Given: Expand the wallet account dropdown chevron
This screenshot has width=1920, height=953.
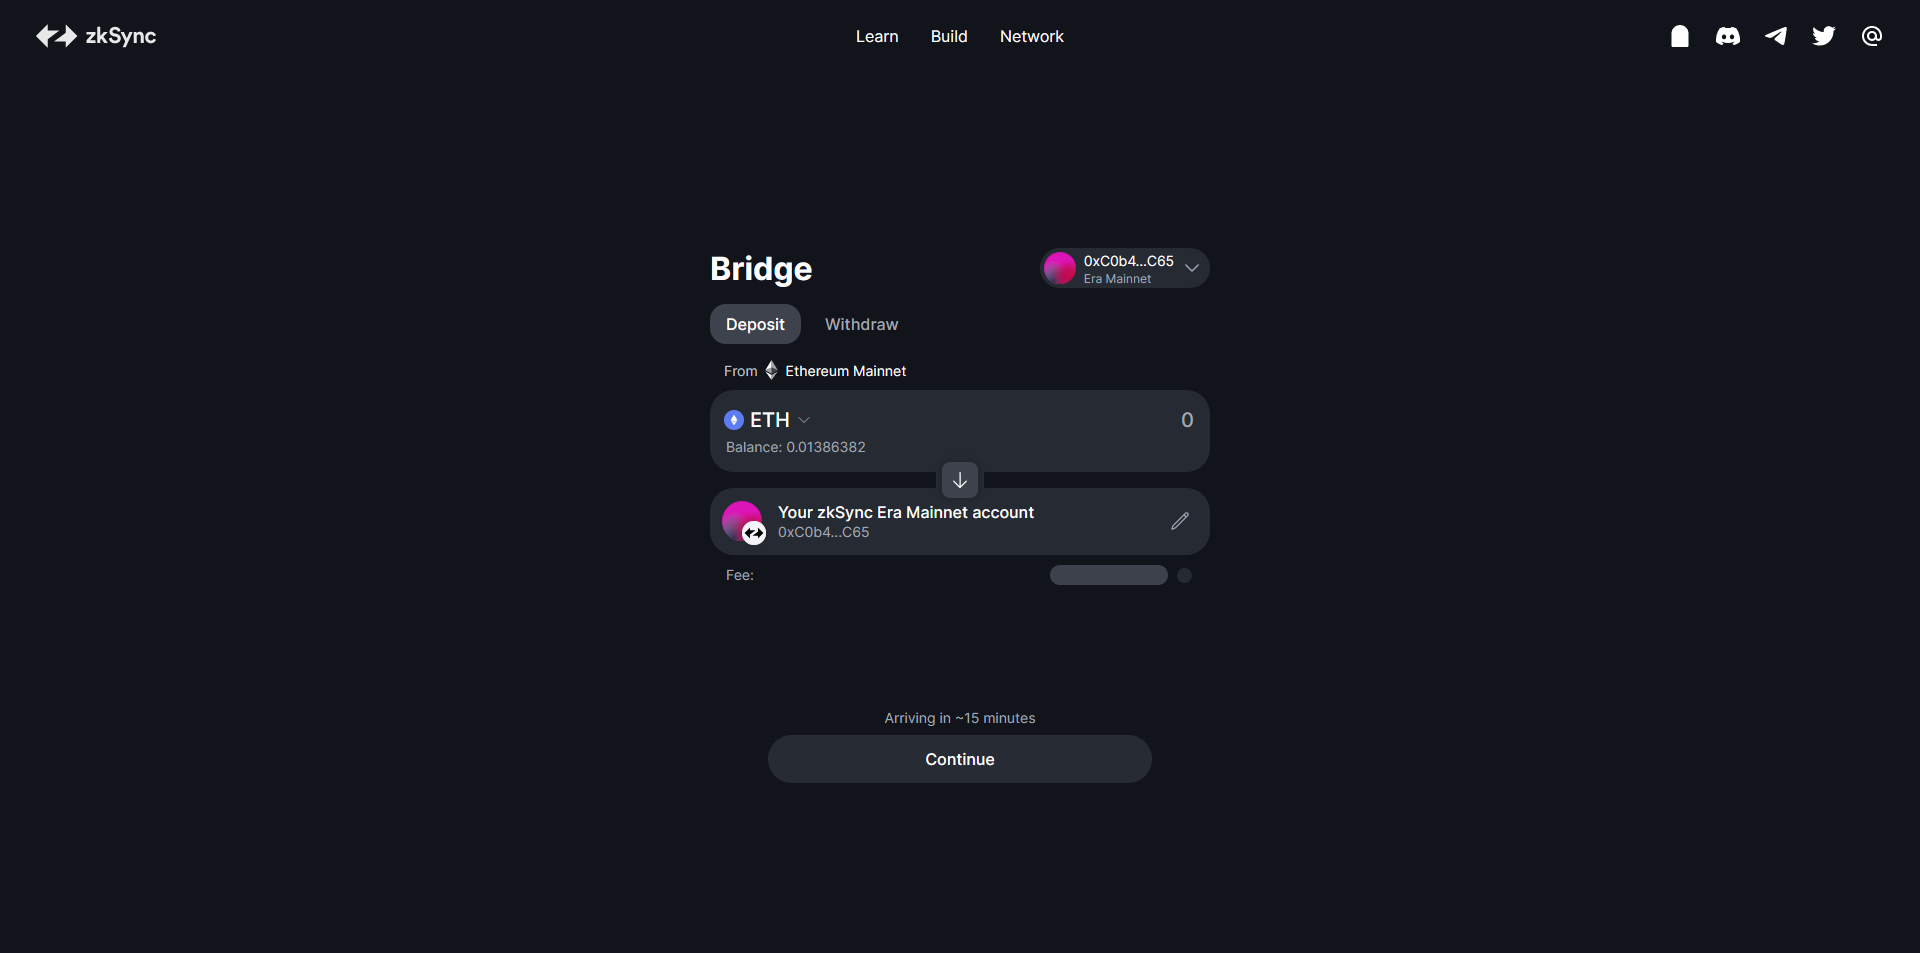Looking at the screenshot, I should 1192,268.
